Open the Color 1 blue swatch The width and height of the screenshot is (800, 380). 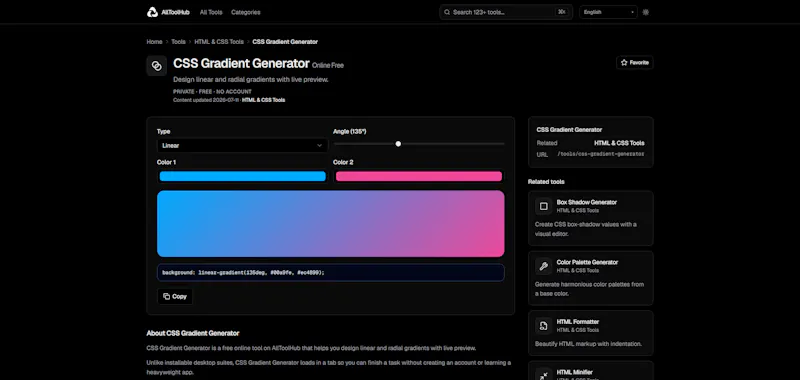(x=242, y=176)
